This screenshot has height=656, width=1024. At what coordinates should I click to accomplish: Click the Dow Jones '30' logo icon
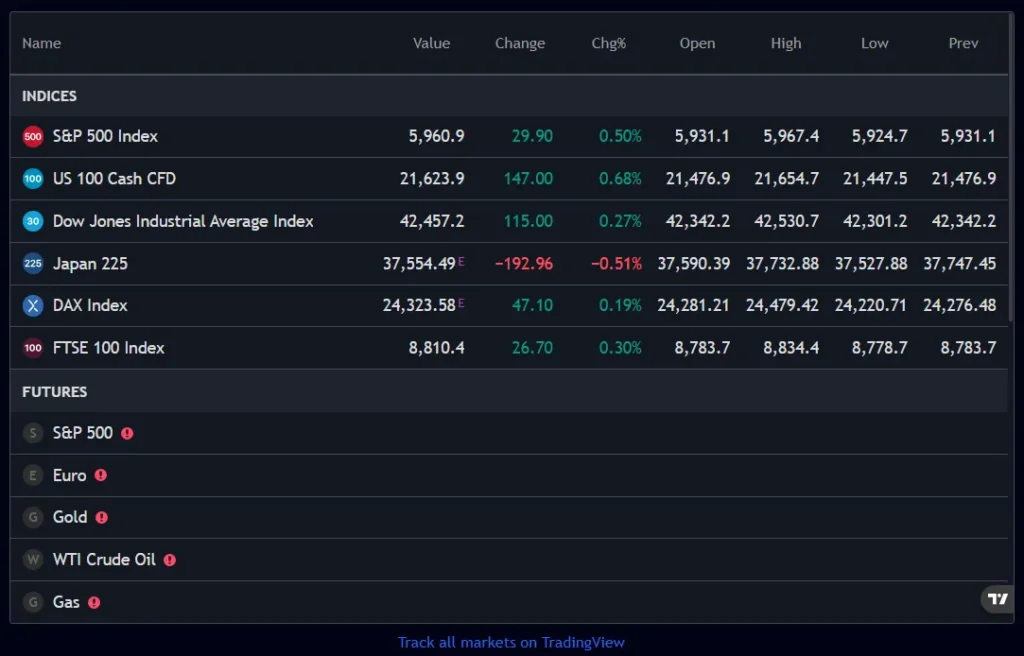pos(31,221)
